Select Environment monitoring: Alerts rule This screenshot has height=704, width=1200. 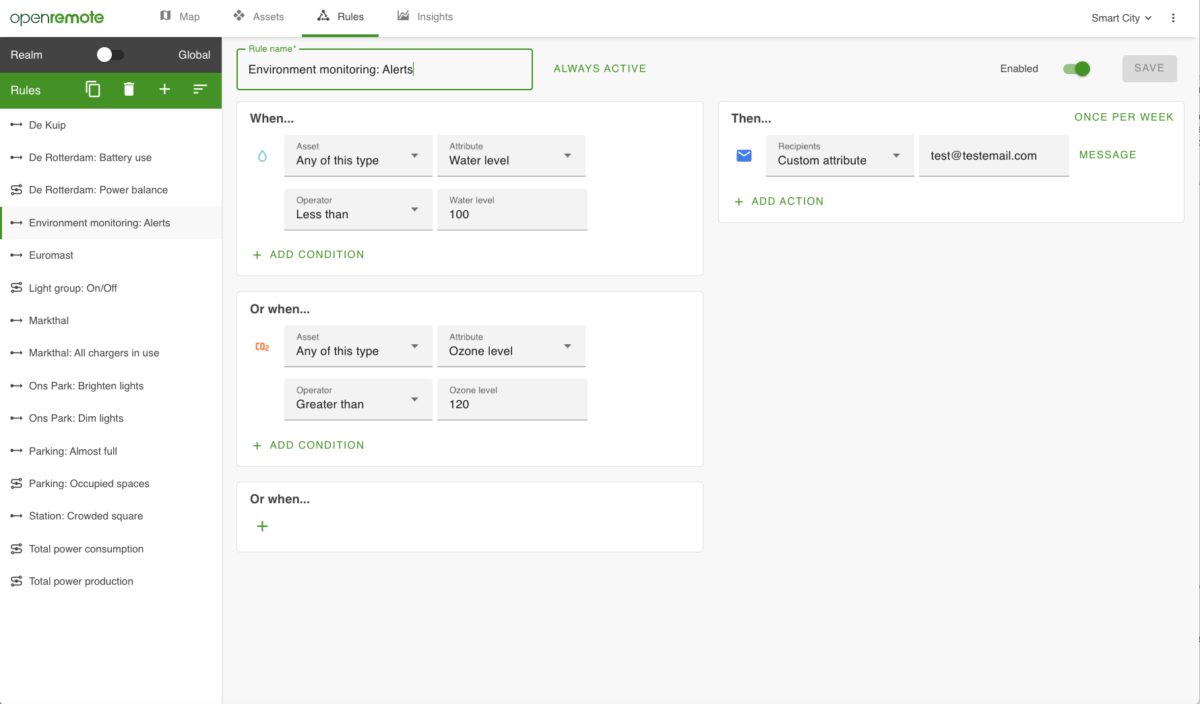(x=111, y=223)
